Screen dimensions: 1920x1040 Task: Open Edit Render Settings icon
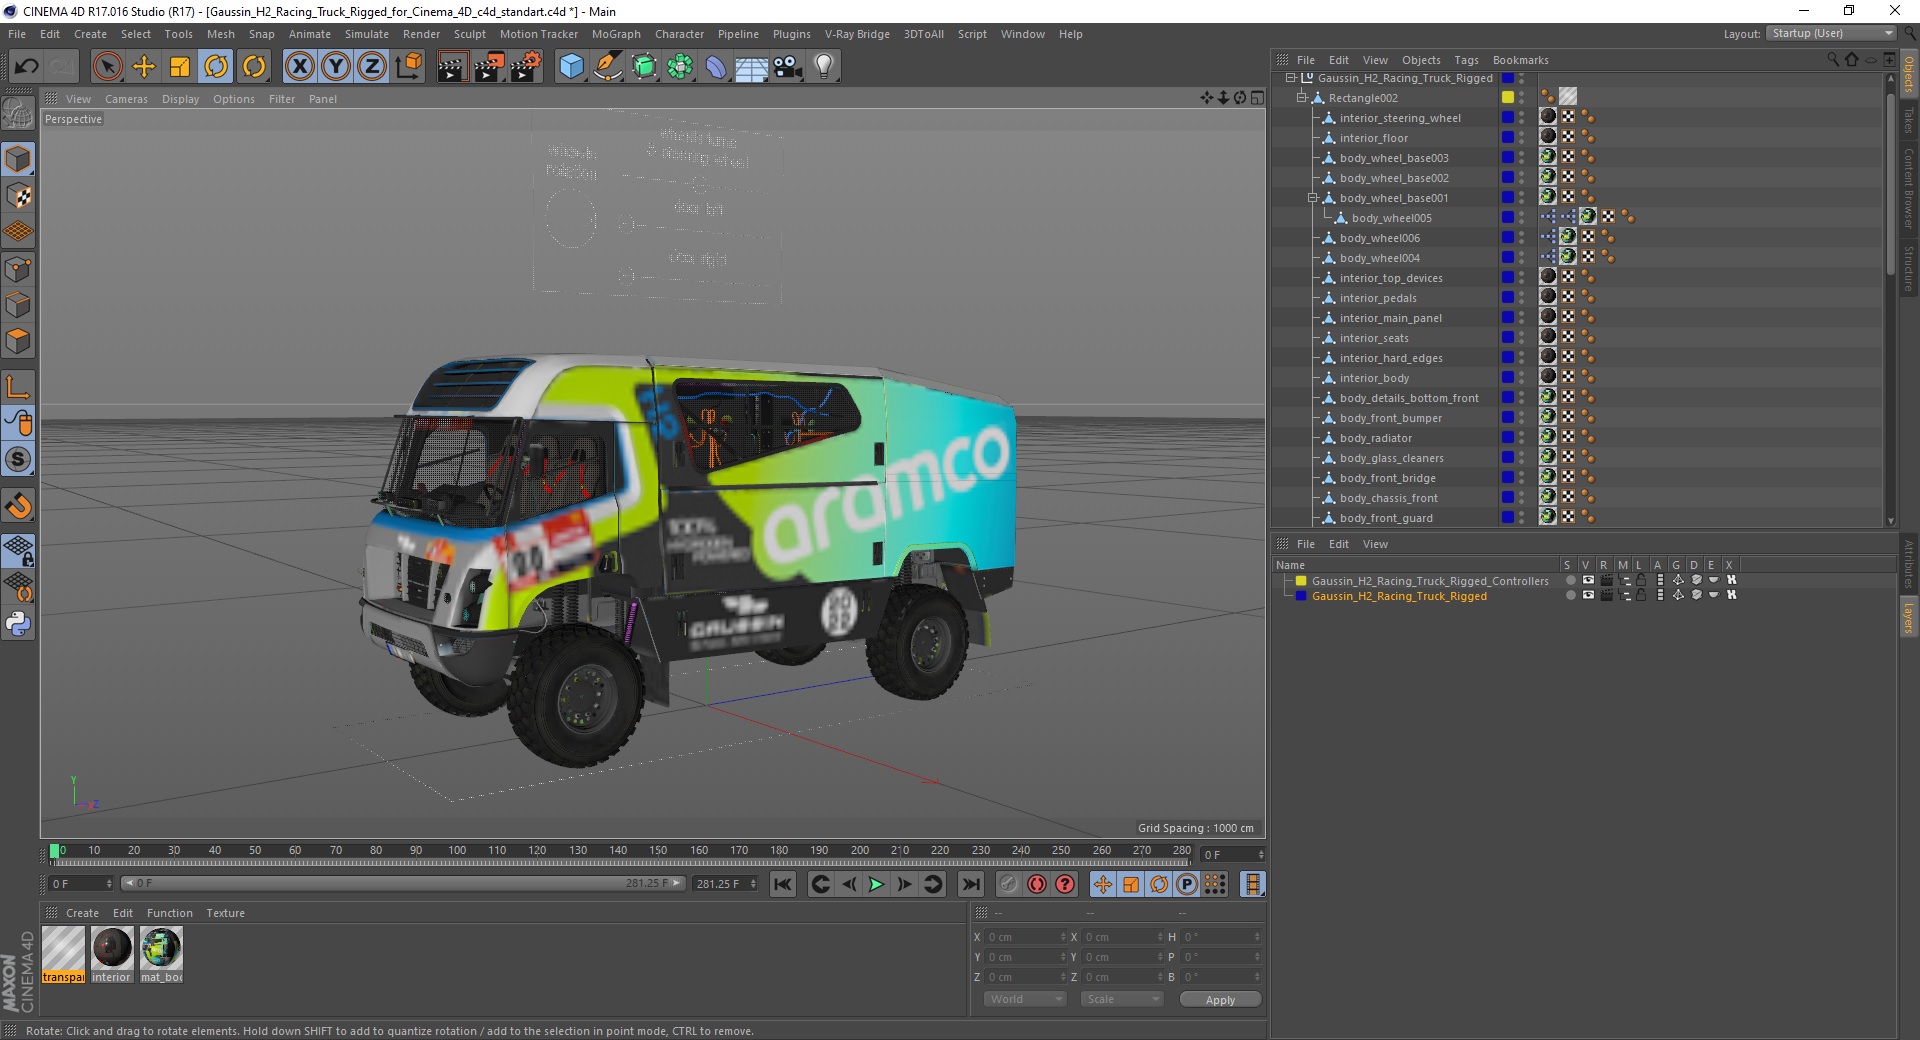(x=526, y=67)
